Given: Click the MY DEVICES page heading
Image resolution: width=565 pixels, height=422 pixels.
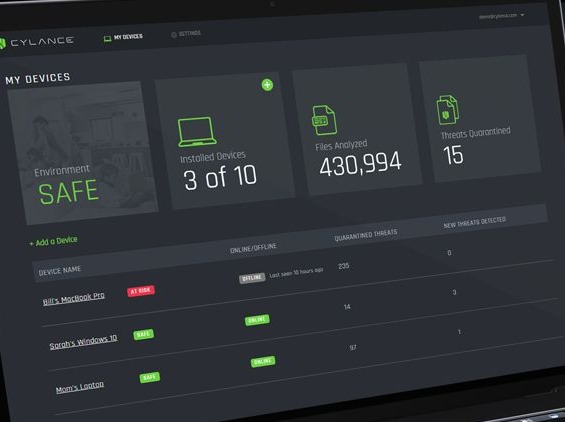Looking at the screenshot, I should (x=37, y=79).
